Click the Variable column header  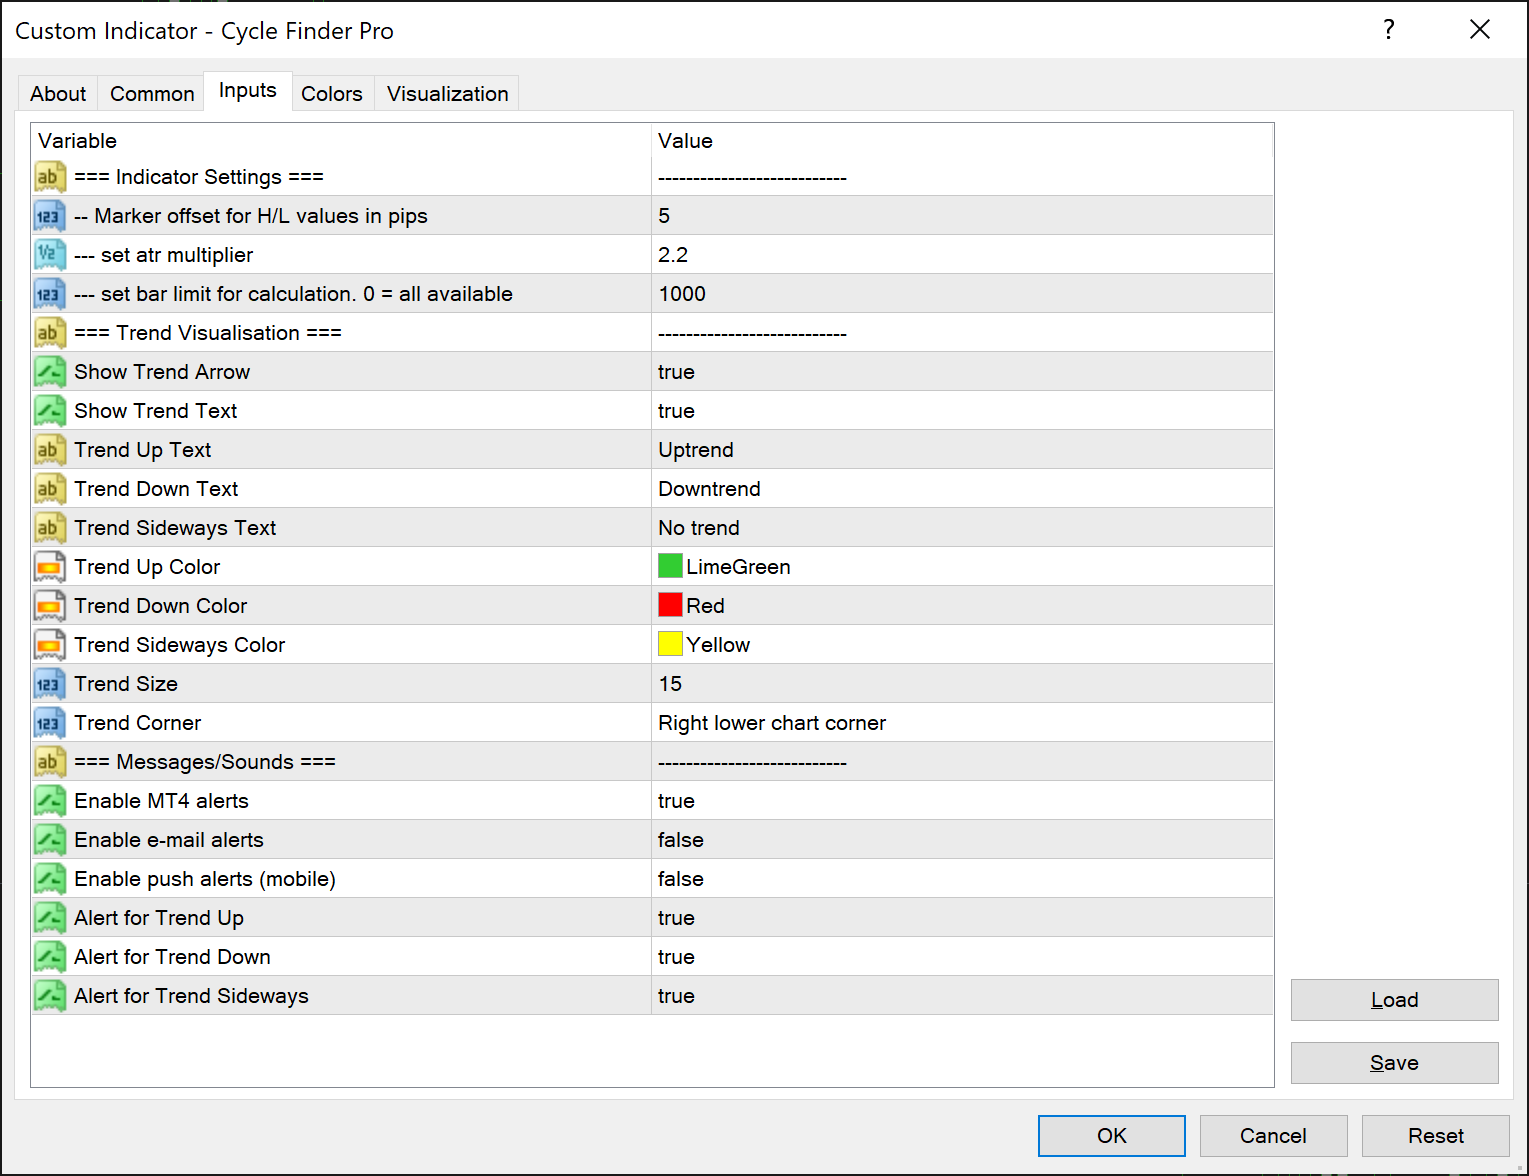[341, 141]
